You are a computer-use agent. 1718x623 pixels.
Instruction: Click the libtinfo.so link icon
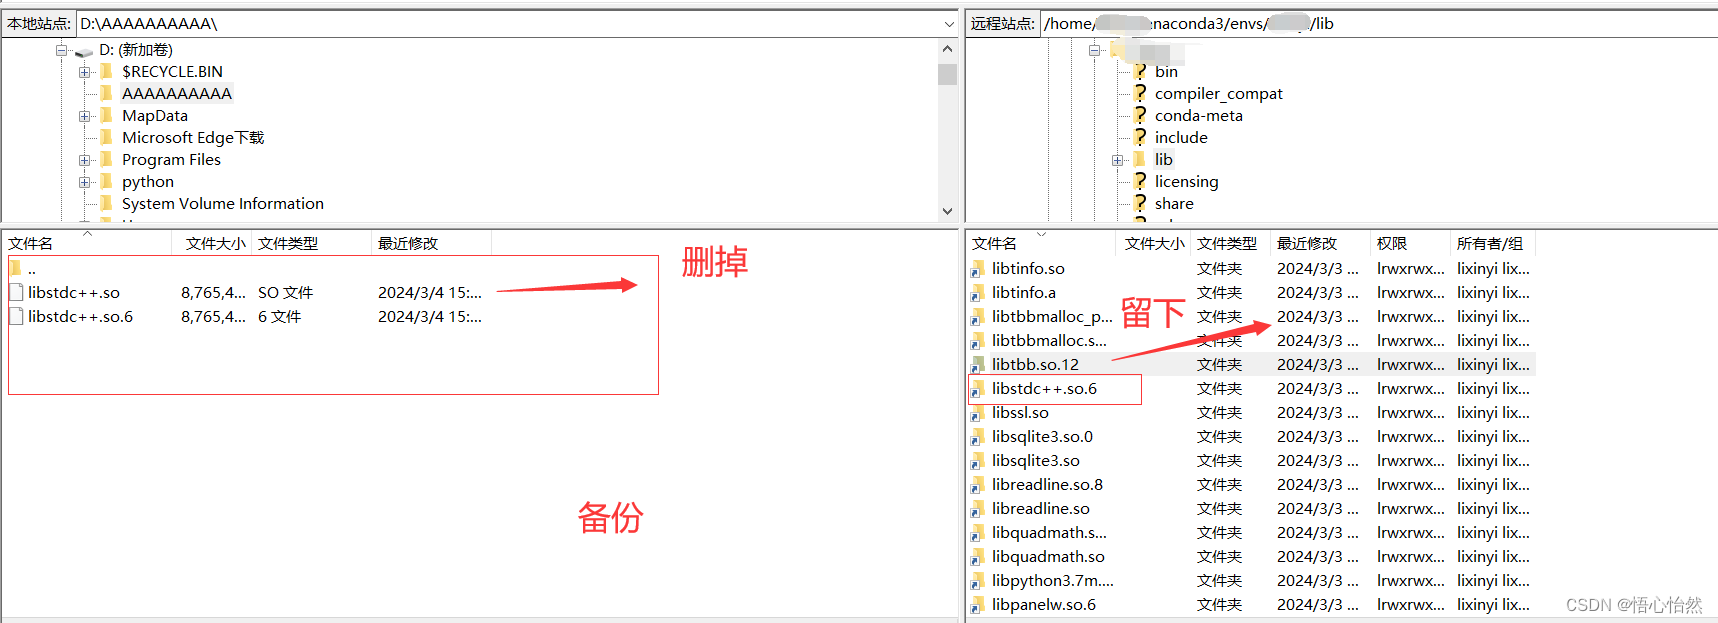(978, 268)
